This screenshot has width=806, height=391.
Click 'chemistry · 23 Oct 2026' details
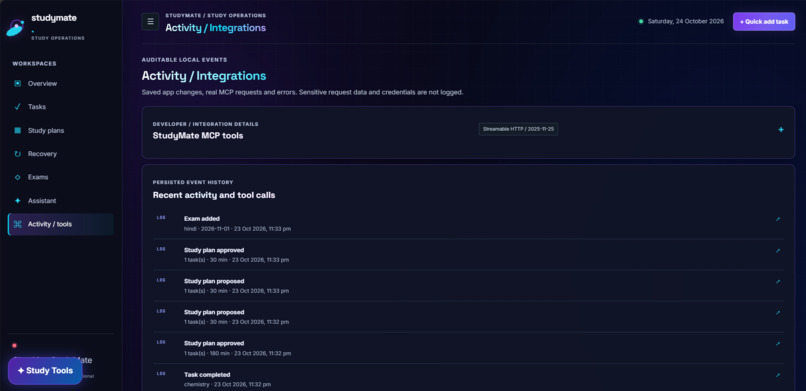pyautogui.click(x=227, y=384)
